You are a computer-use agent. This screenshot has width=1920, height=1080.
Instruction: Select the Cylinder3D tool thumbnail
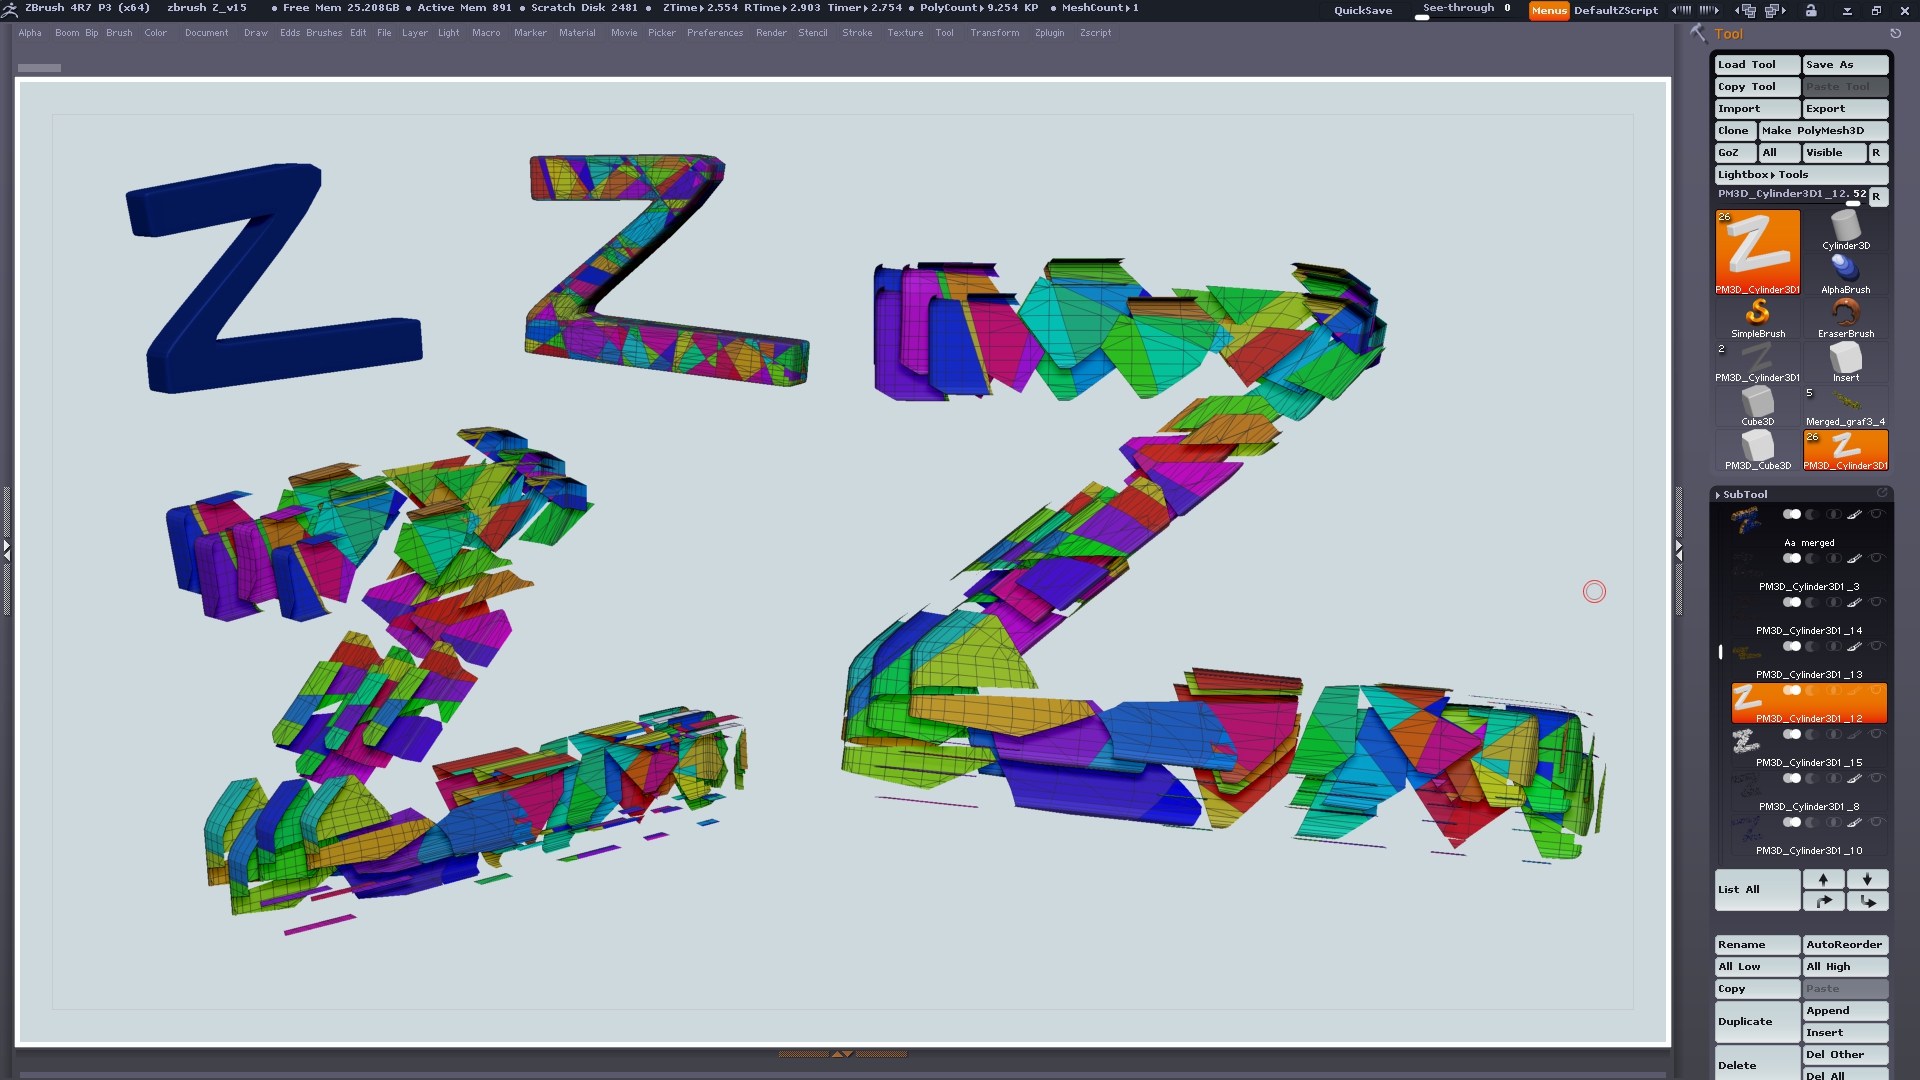coord(1845,229)
